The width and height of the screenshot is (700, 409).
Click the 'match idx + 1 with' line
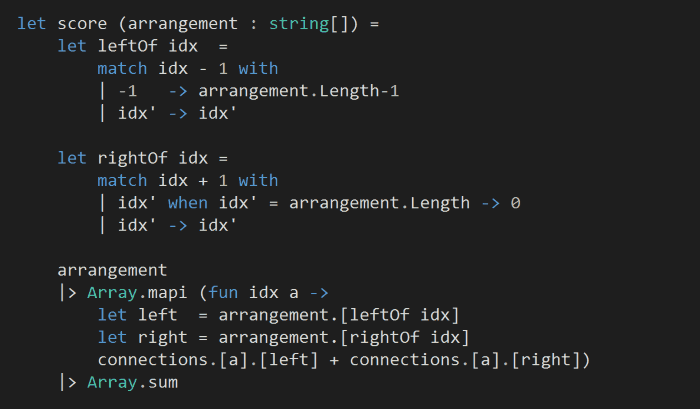click(x=187, y=181)
